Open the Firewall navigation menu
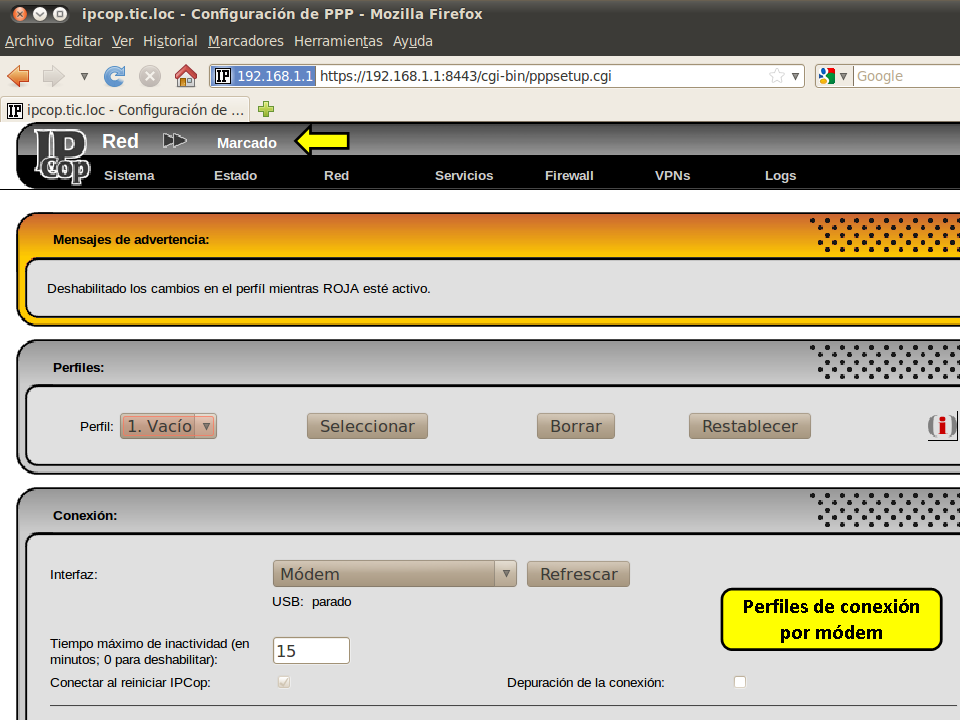Viewport: 960px width, 720px height. (569, 175)
